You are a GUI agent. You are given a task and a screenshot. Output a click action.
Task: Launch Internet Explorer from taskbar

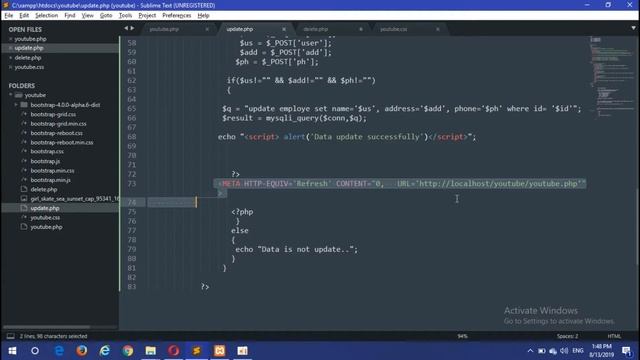tap(104, 351)
